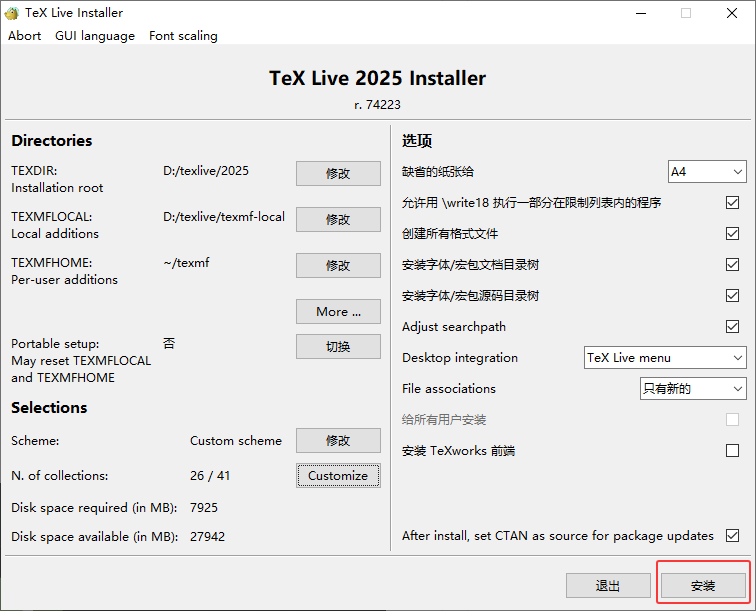Screen dimensions: 756x611
Task: Click the 选项 options heading
Action: [417, 140]
